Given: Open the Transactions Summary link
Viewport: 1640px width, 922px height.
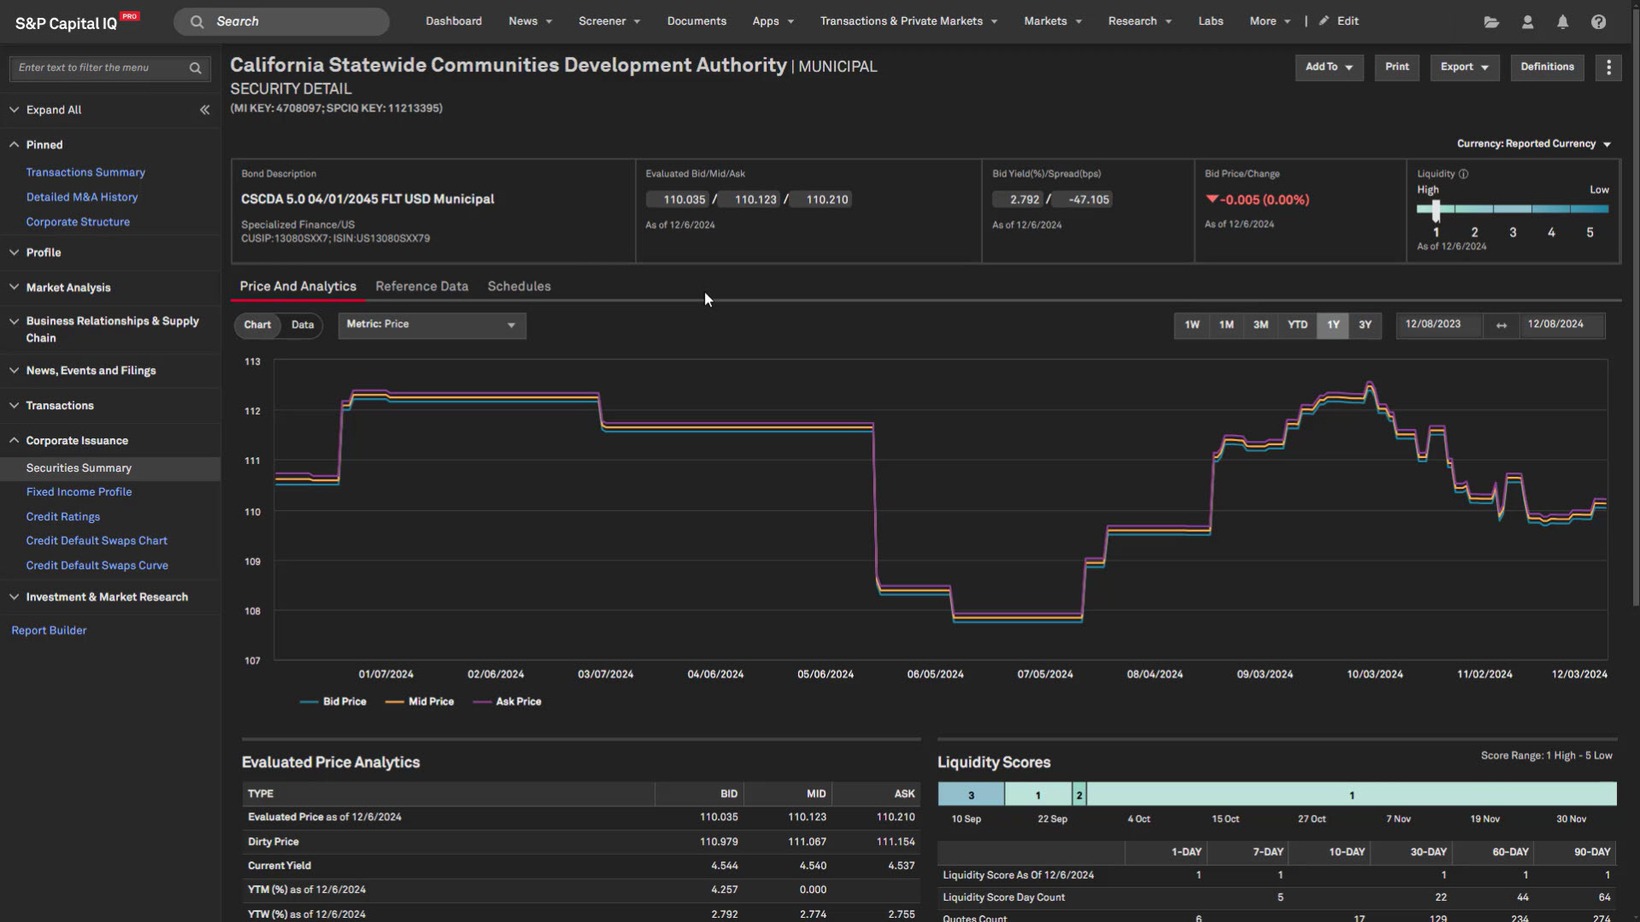Looking at the screenshot, I should (86, 173).
